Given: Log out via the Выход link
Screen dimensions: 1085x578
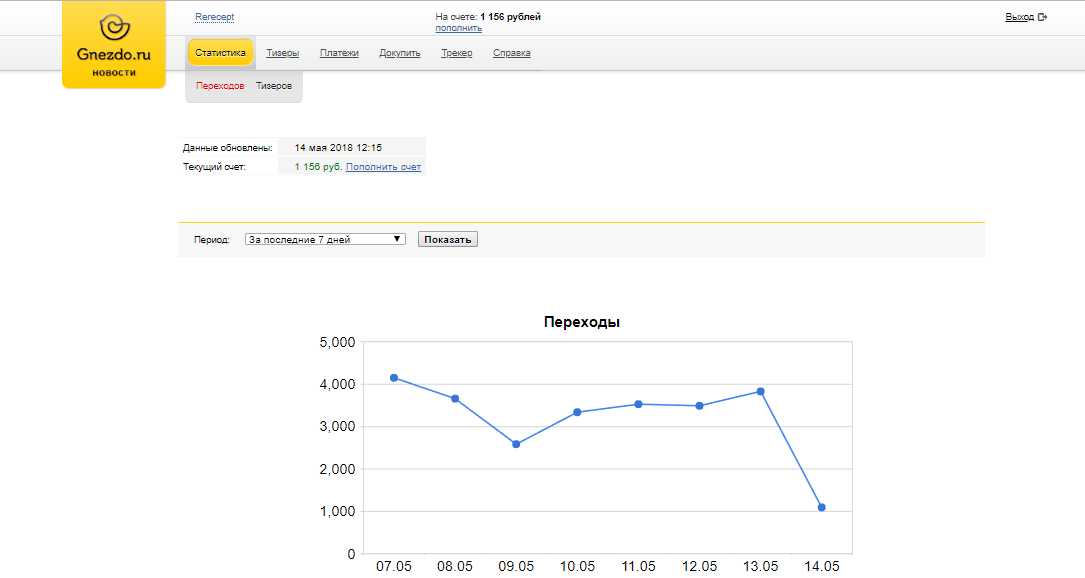Looking at the screenshot, I should click(x=1019, y=17).
